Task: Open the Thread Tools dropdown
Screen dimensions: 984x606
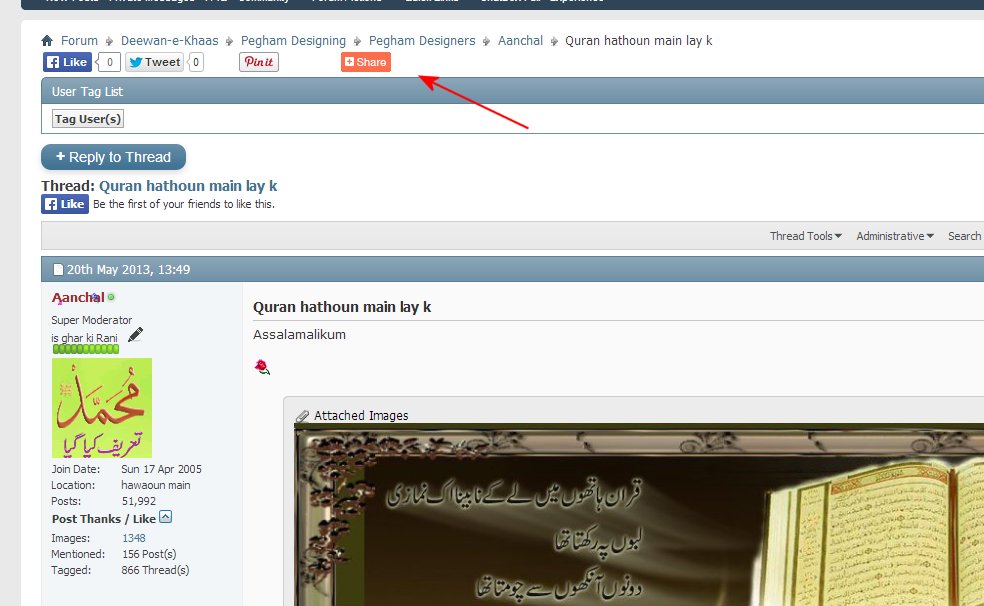Action: tap(806, 236)
